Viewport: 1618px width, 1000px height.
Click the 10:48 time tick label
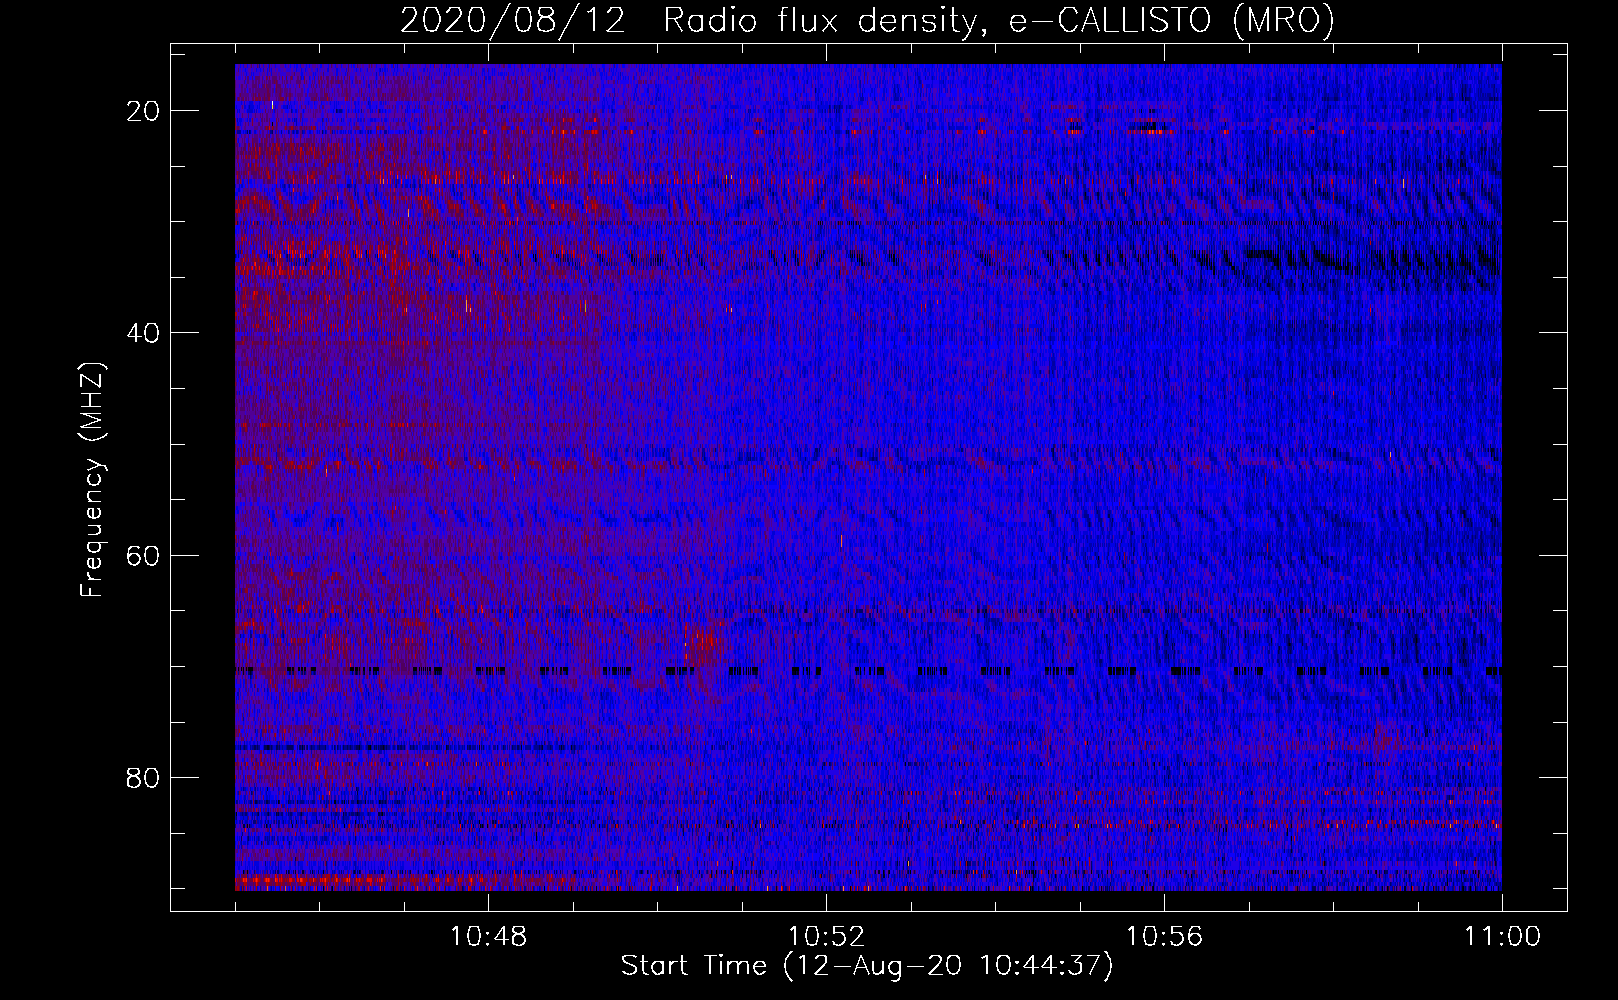[488, 937]
